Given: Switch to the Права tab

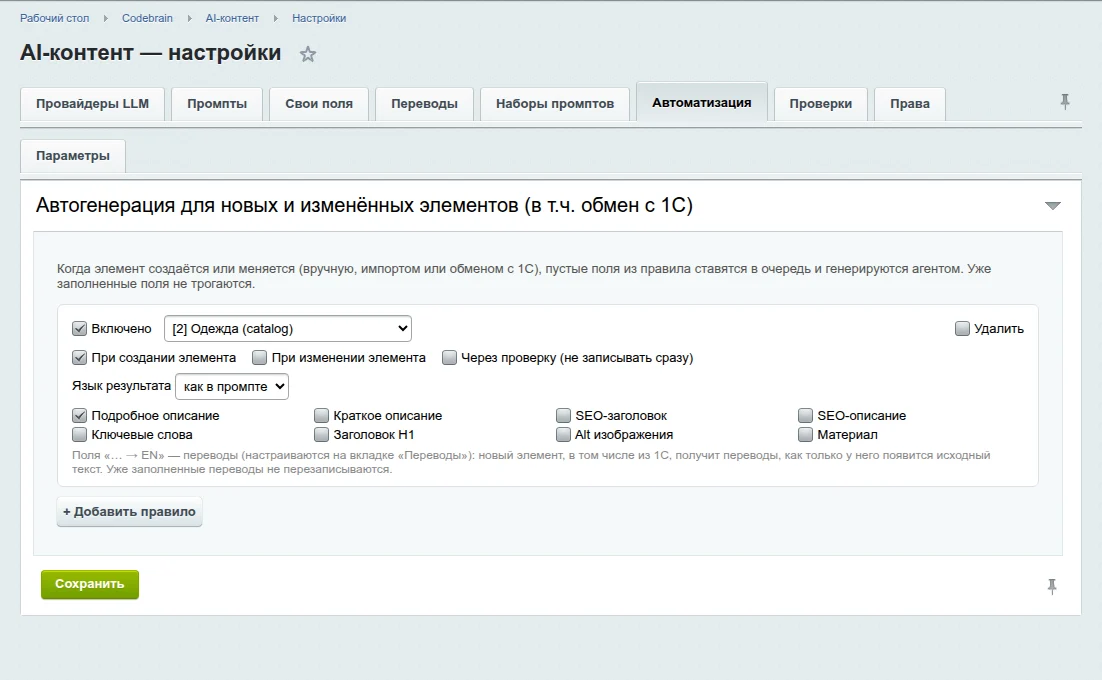Looking at the screenshot, I should [909, 104].
